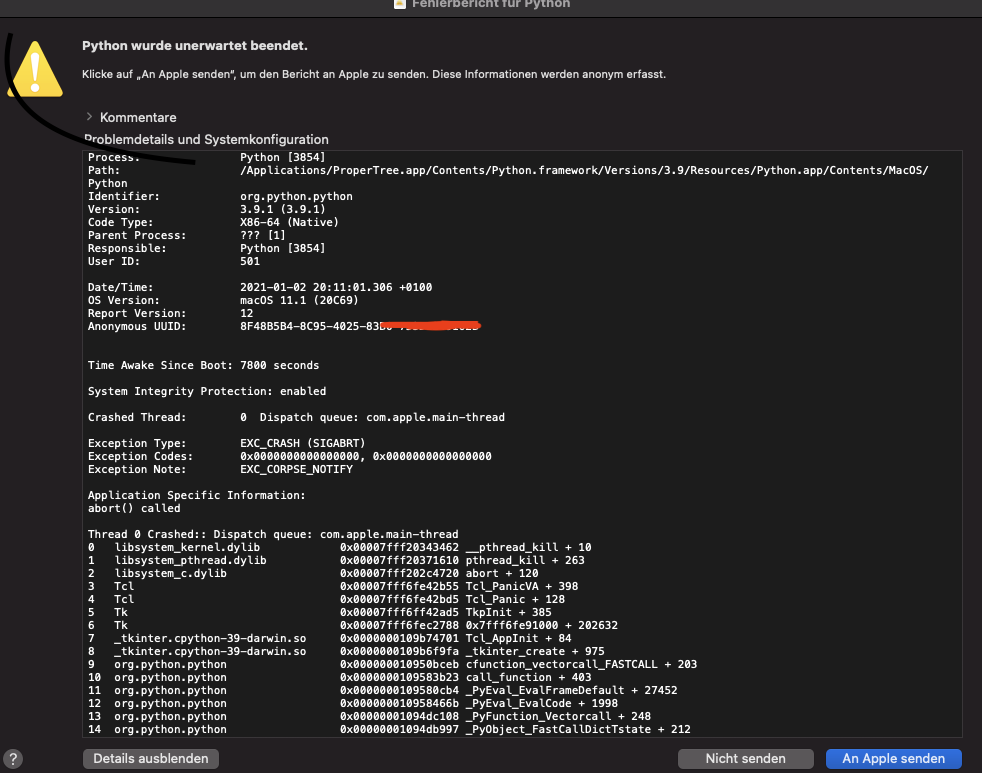Choose Nicht senden to skip the report

[x=745, y=759]
